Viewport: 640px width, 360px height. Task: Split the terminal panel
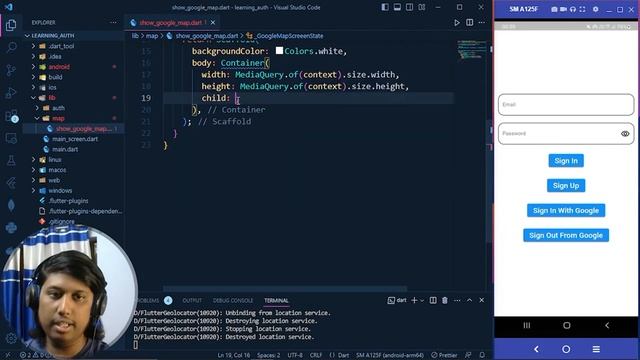tap(433, 300)
